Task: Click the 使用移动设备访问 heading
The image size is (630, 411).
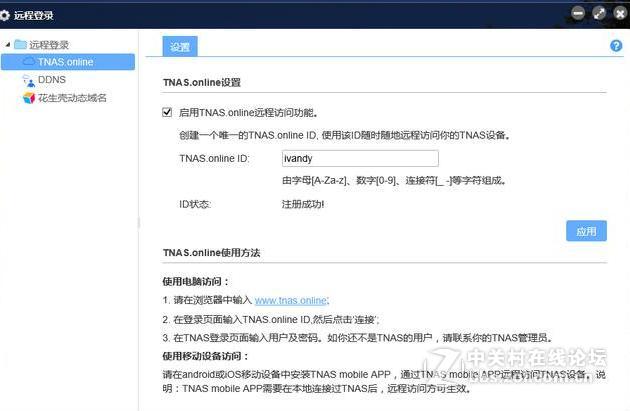Action: point(205,356)
